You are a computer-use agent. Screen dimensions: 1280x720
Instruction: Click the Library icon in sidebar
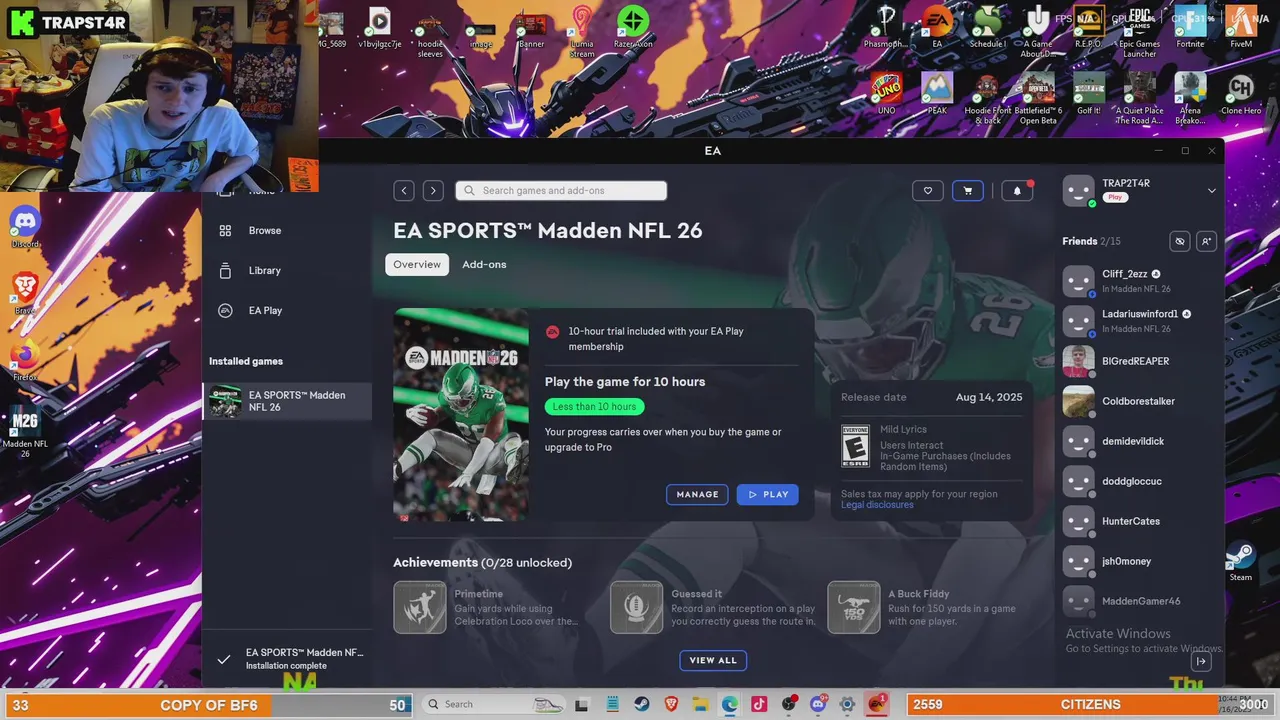[x=225, y=271]
